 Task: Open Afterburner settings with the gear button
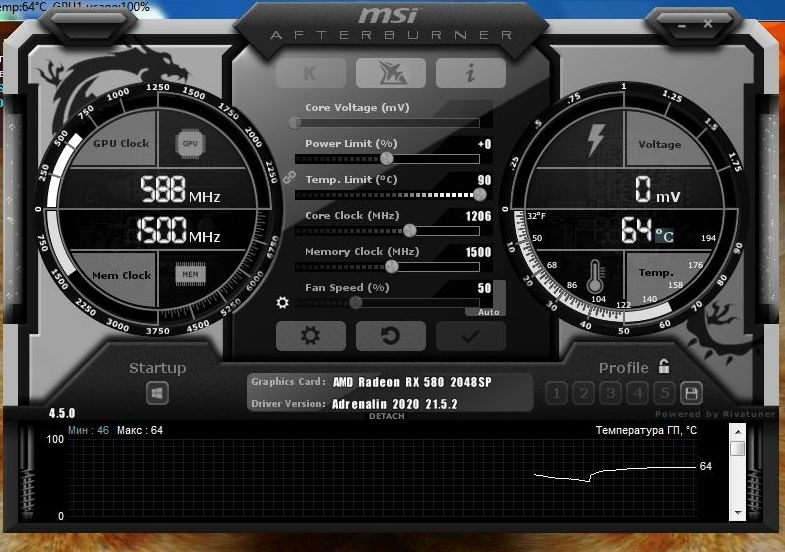coord(310,336)
